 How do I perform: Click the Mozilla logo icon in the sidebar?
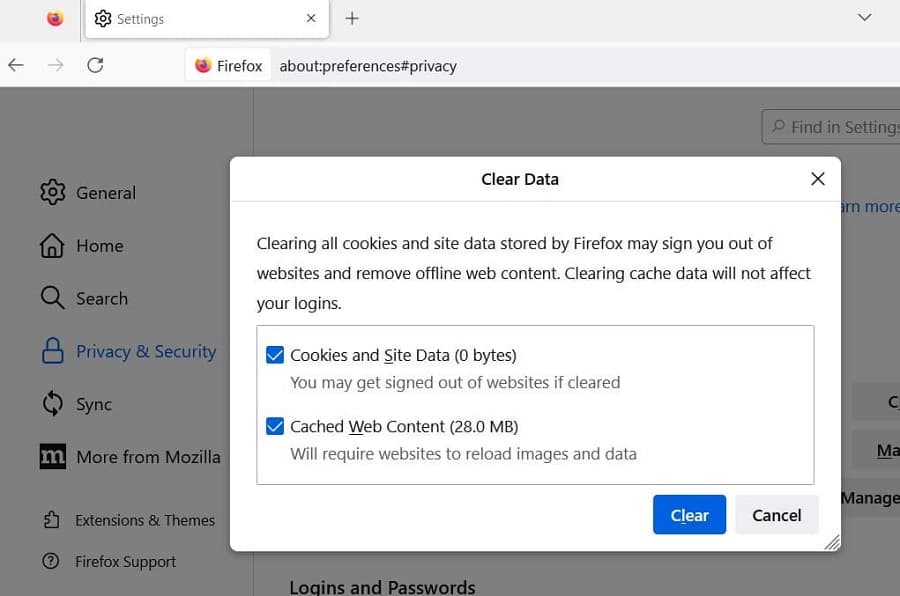click(x=52, y=457)
